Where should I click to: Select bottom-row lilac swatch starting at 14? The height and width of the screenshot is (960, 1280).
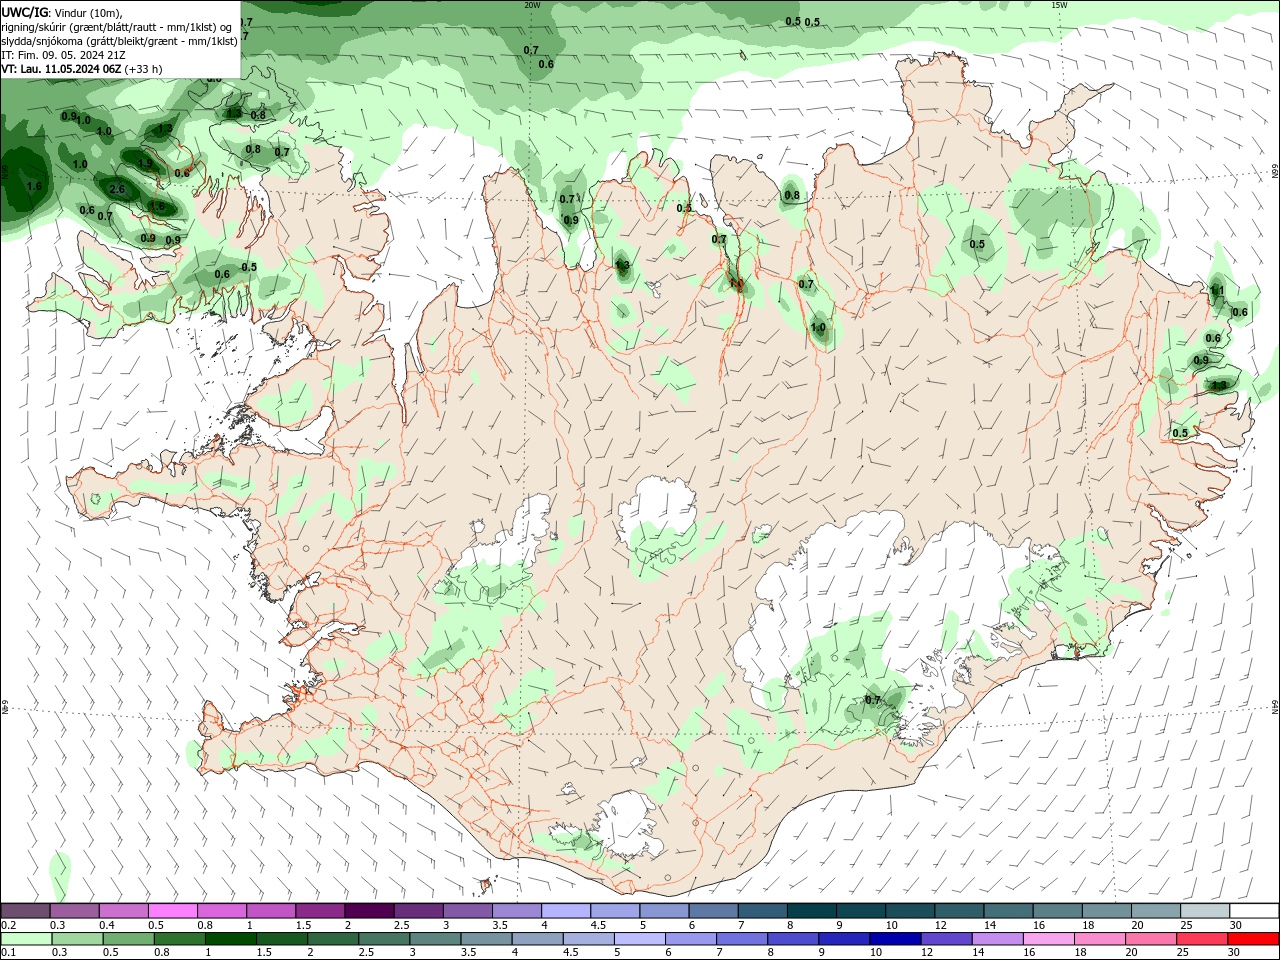coord(996,939)
